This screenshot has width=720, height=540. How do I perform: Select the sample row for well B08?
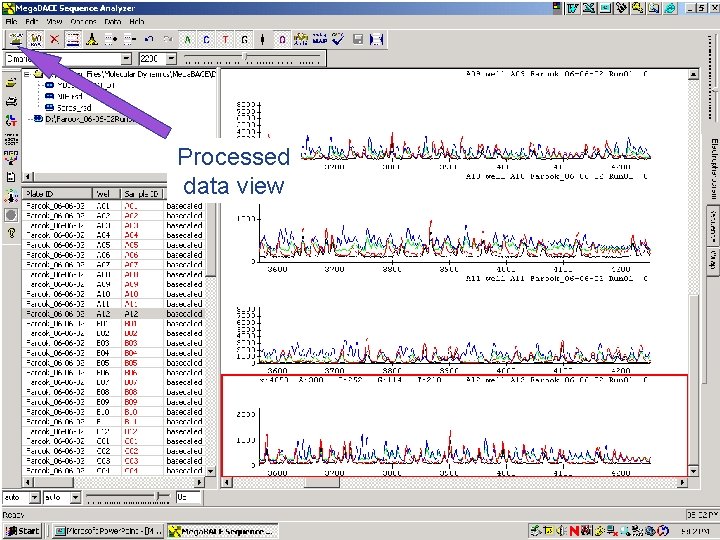(x=113, y=392)
